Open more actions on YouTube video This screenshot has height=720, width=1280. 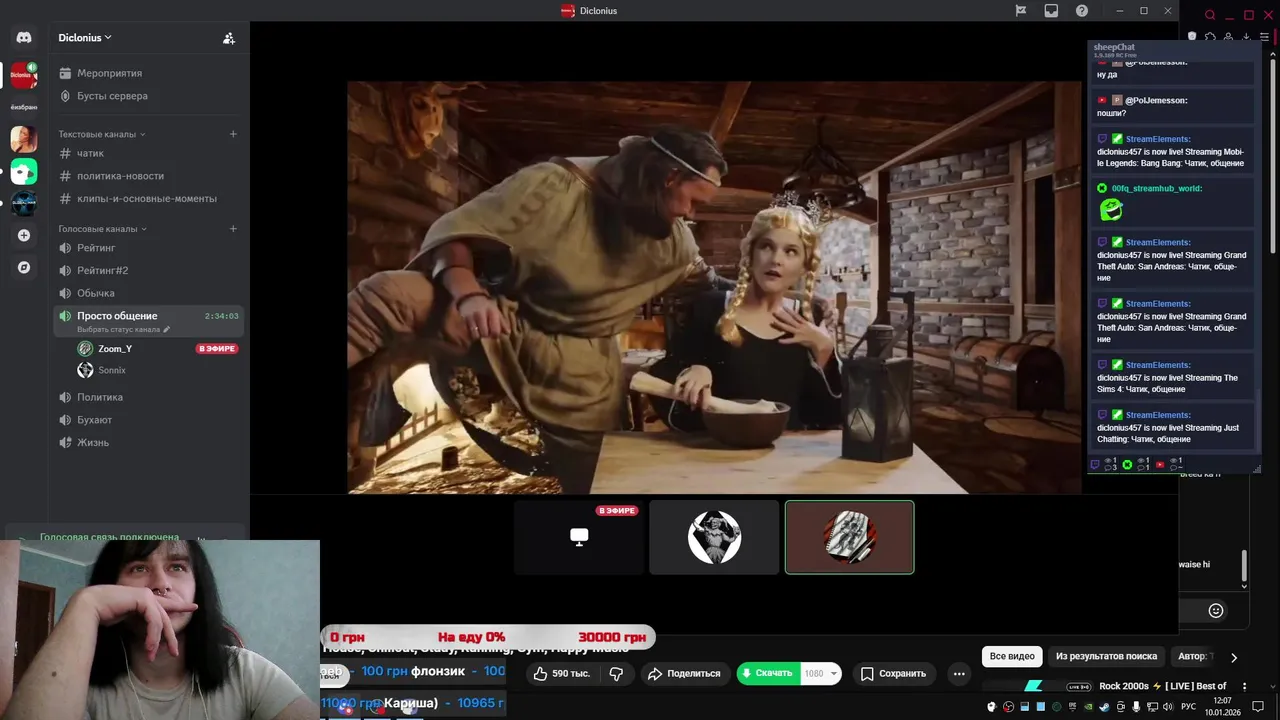click(x=959, y=673)
